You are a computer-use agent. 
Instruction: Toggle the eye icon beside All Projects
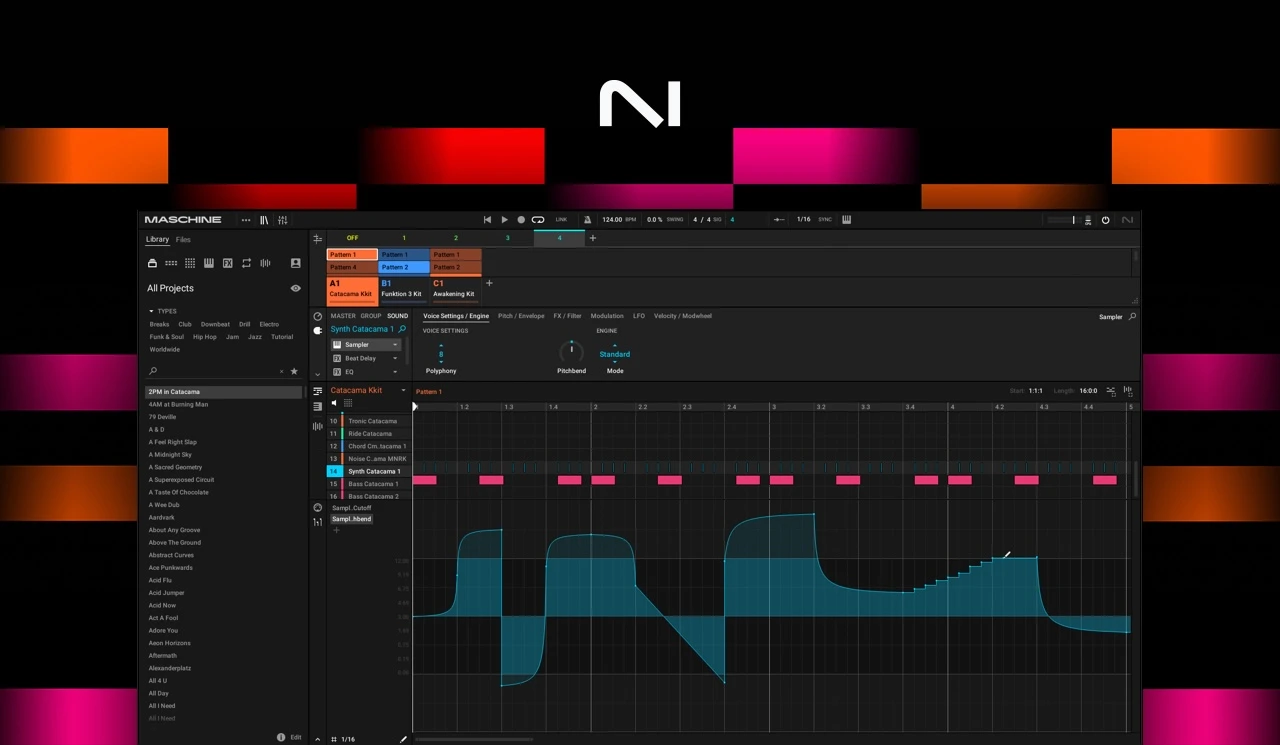(295, 288)
